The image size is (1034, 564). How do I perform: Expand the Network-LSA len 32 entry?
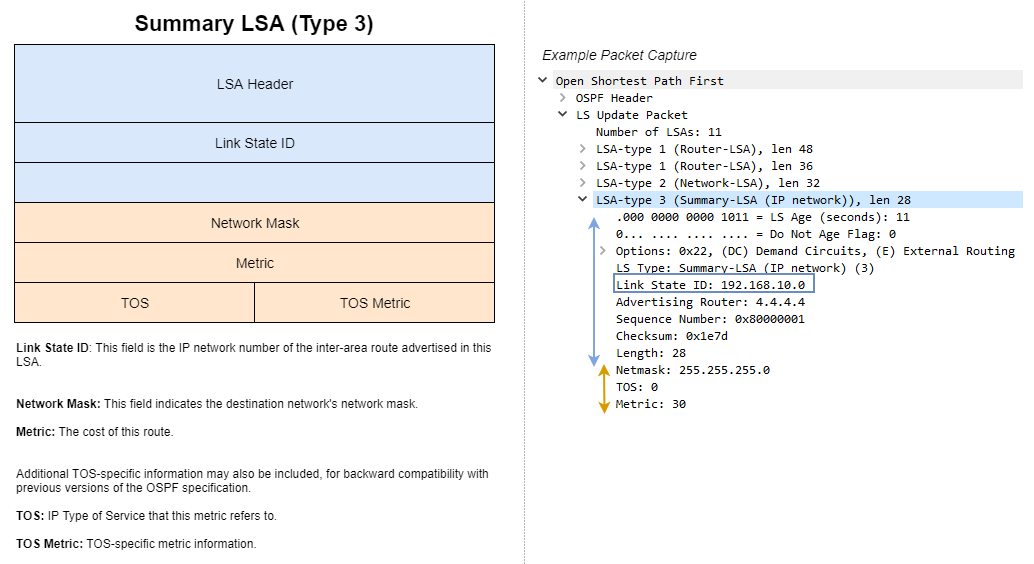click(x=582, y=183)
